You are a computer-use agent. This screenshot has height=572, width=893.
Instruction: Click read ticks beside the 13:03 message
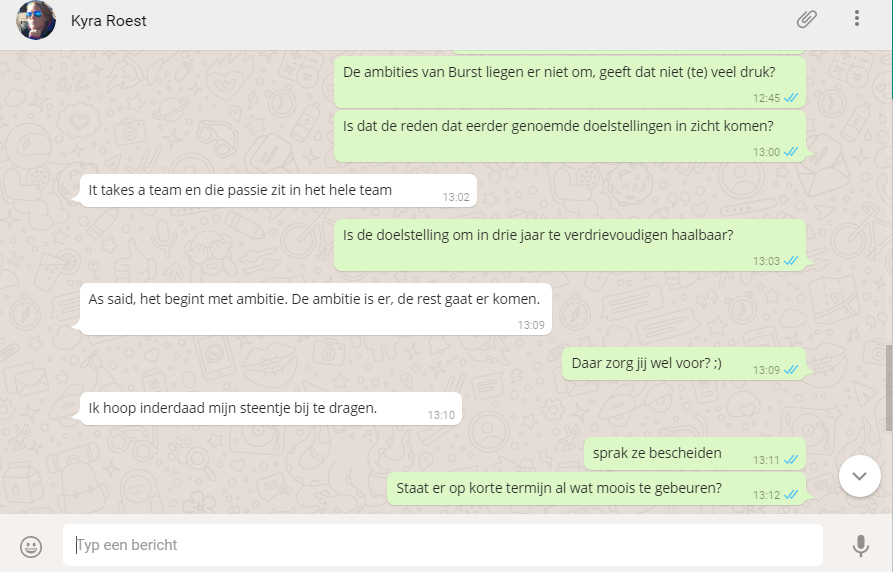point(790,261)
